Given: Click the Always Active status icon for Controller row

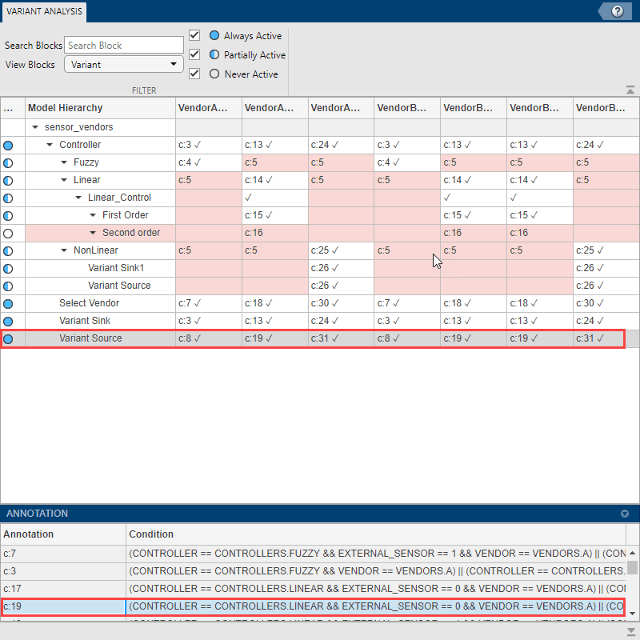Looking at the screenshot, I should [x=8, y=145].
